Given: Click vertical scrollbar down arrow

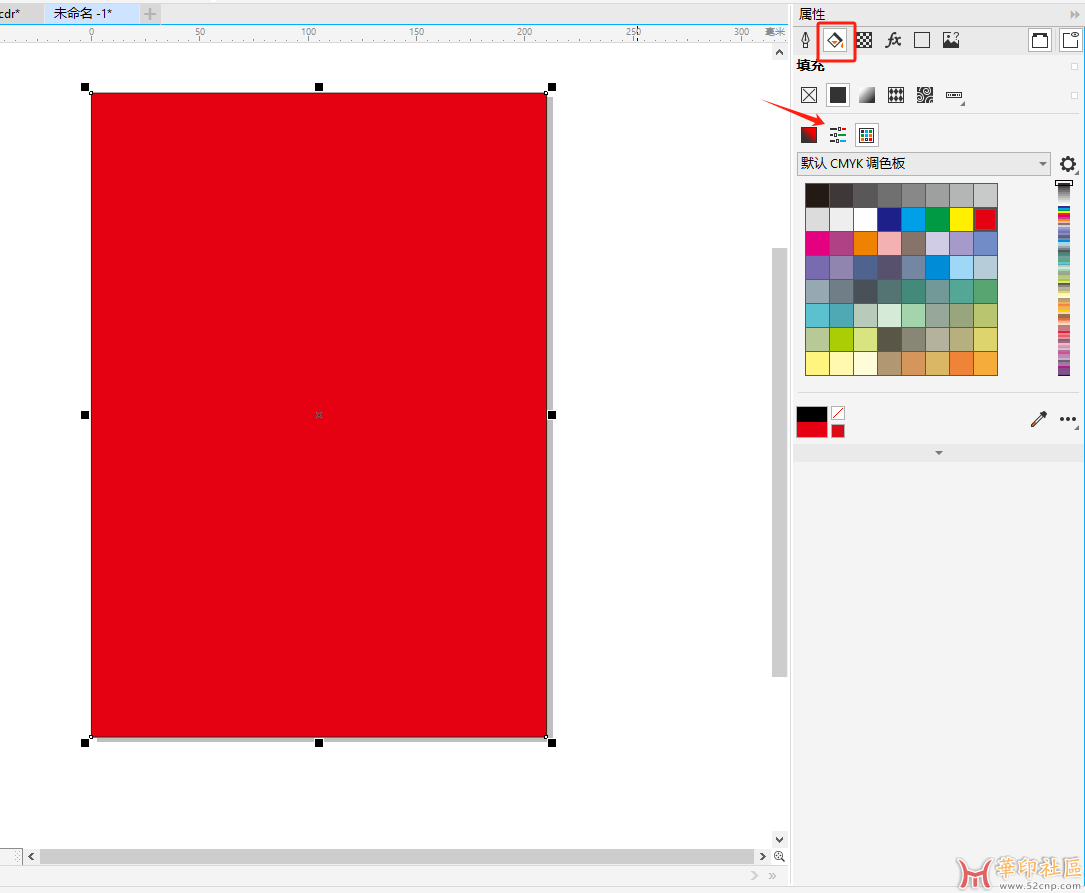Looking at the screenshot, I should 779,839.
